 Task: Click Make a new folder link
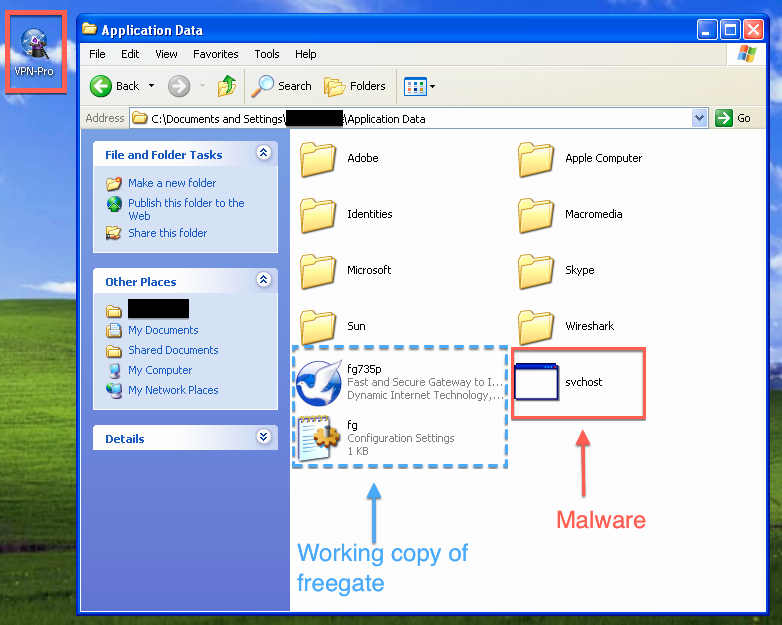point(172,183)
